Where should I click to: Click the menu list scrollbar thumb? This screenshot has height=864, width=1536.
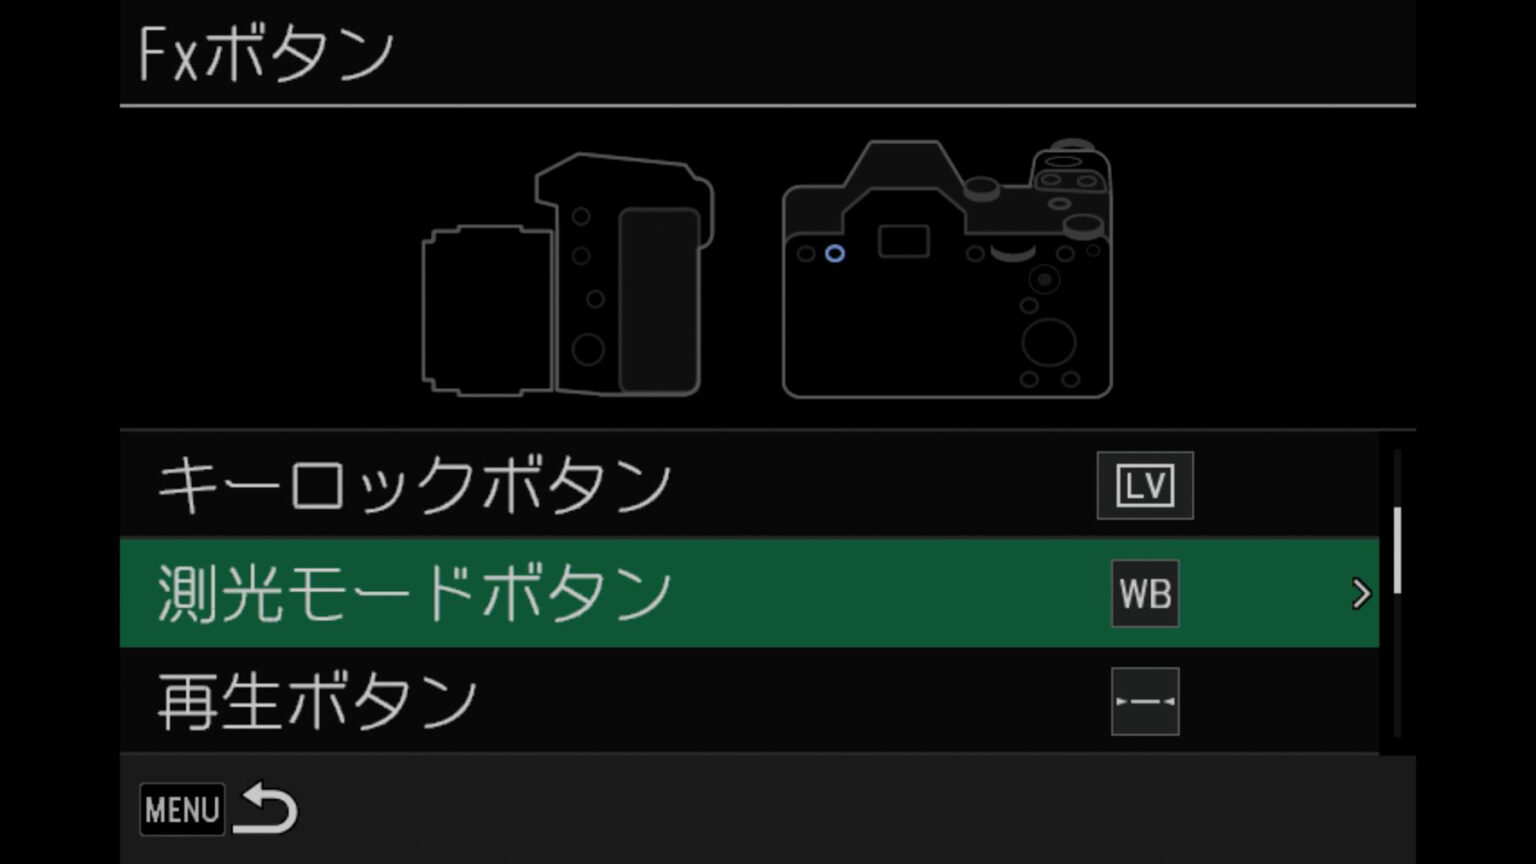point(1397,550)
